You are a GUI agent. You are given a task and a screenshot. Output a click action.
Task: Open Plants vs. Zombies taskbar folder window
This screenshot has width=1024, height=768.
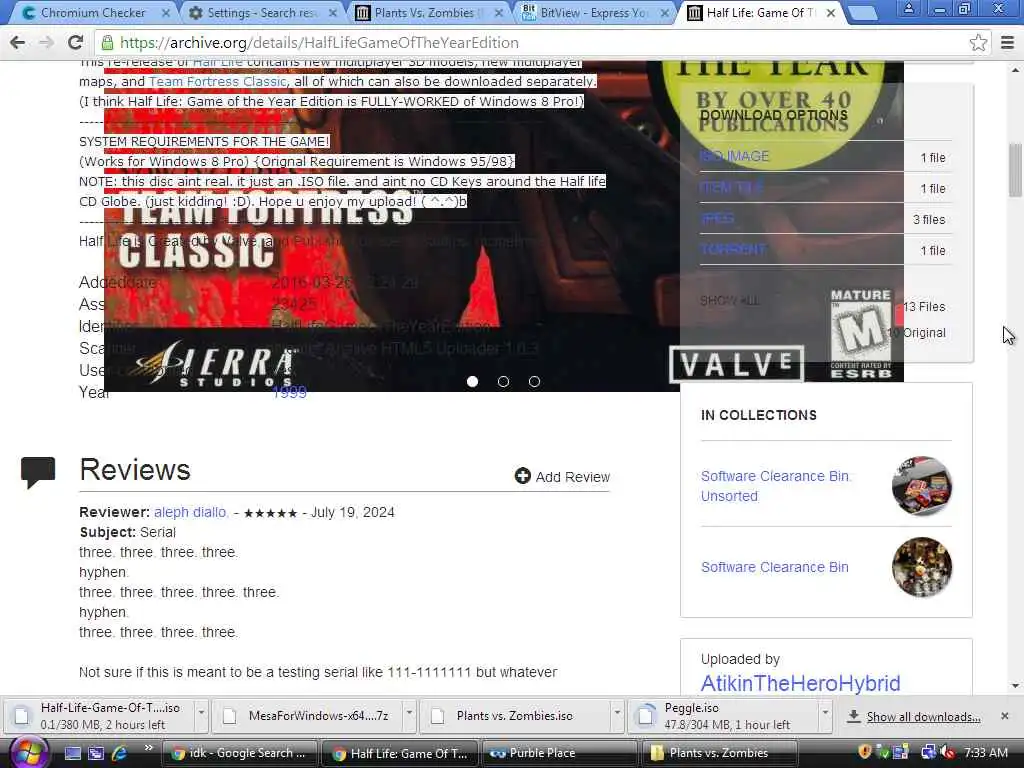[x=720, y=753]
